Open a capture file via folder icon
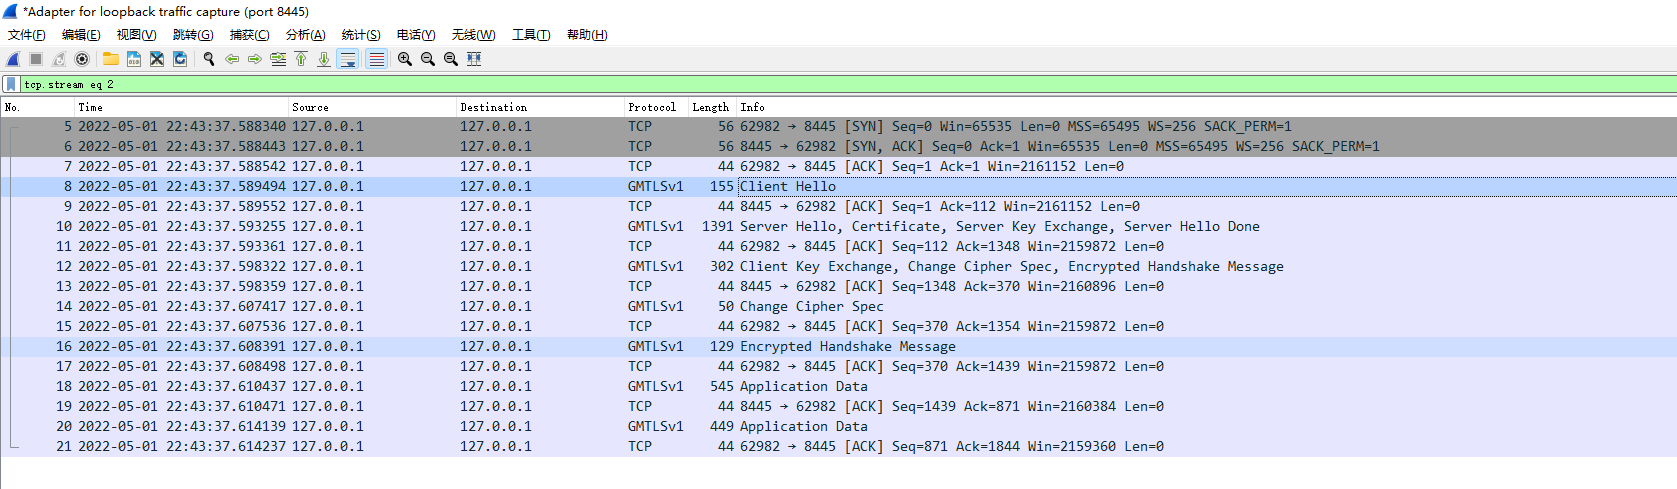 point(110,59)
